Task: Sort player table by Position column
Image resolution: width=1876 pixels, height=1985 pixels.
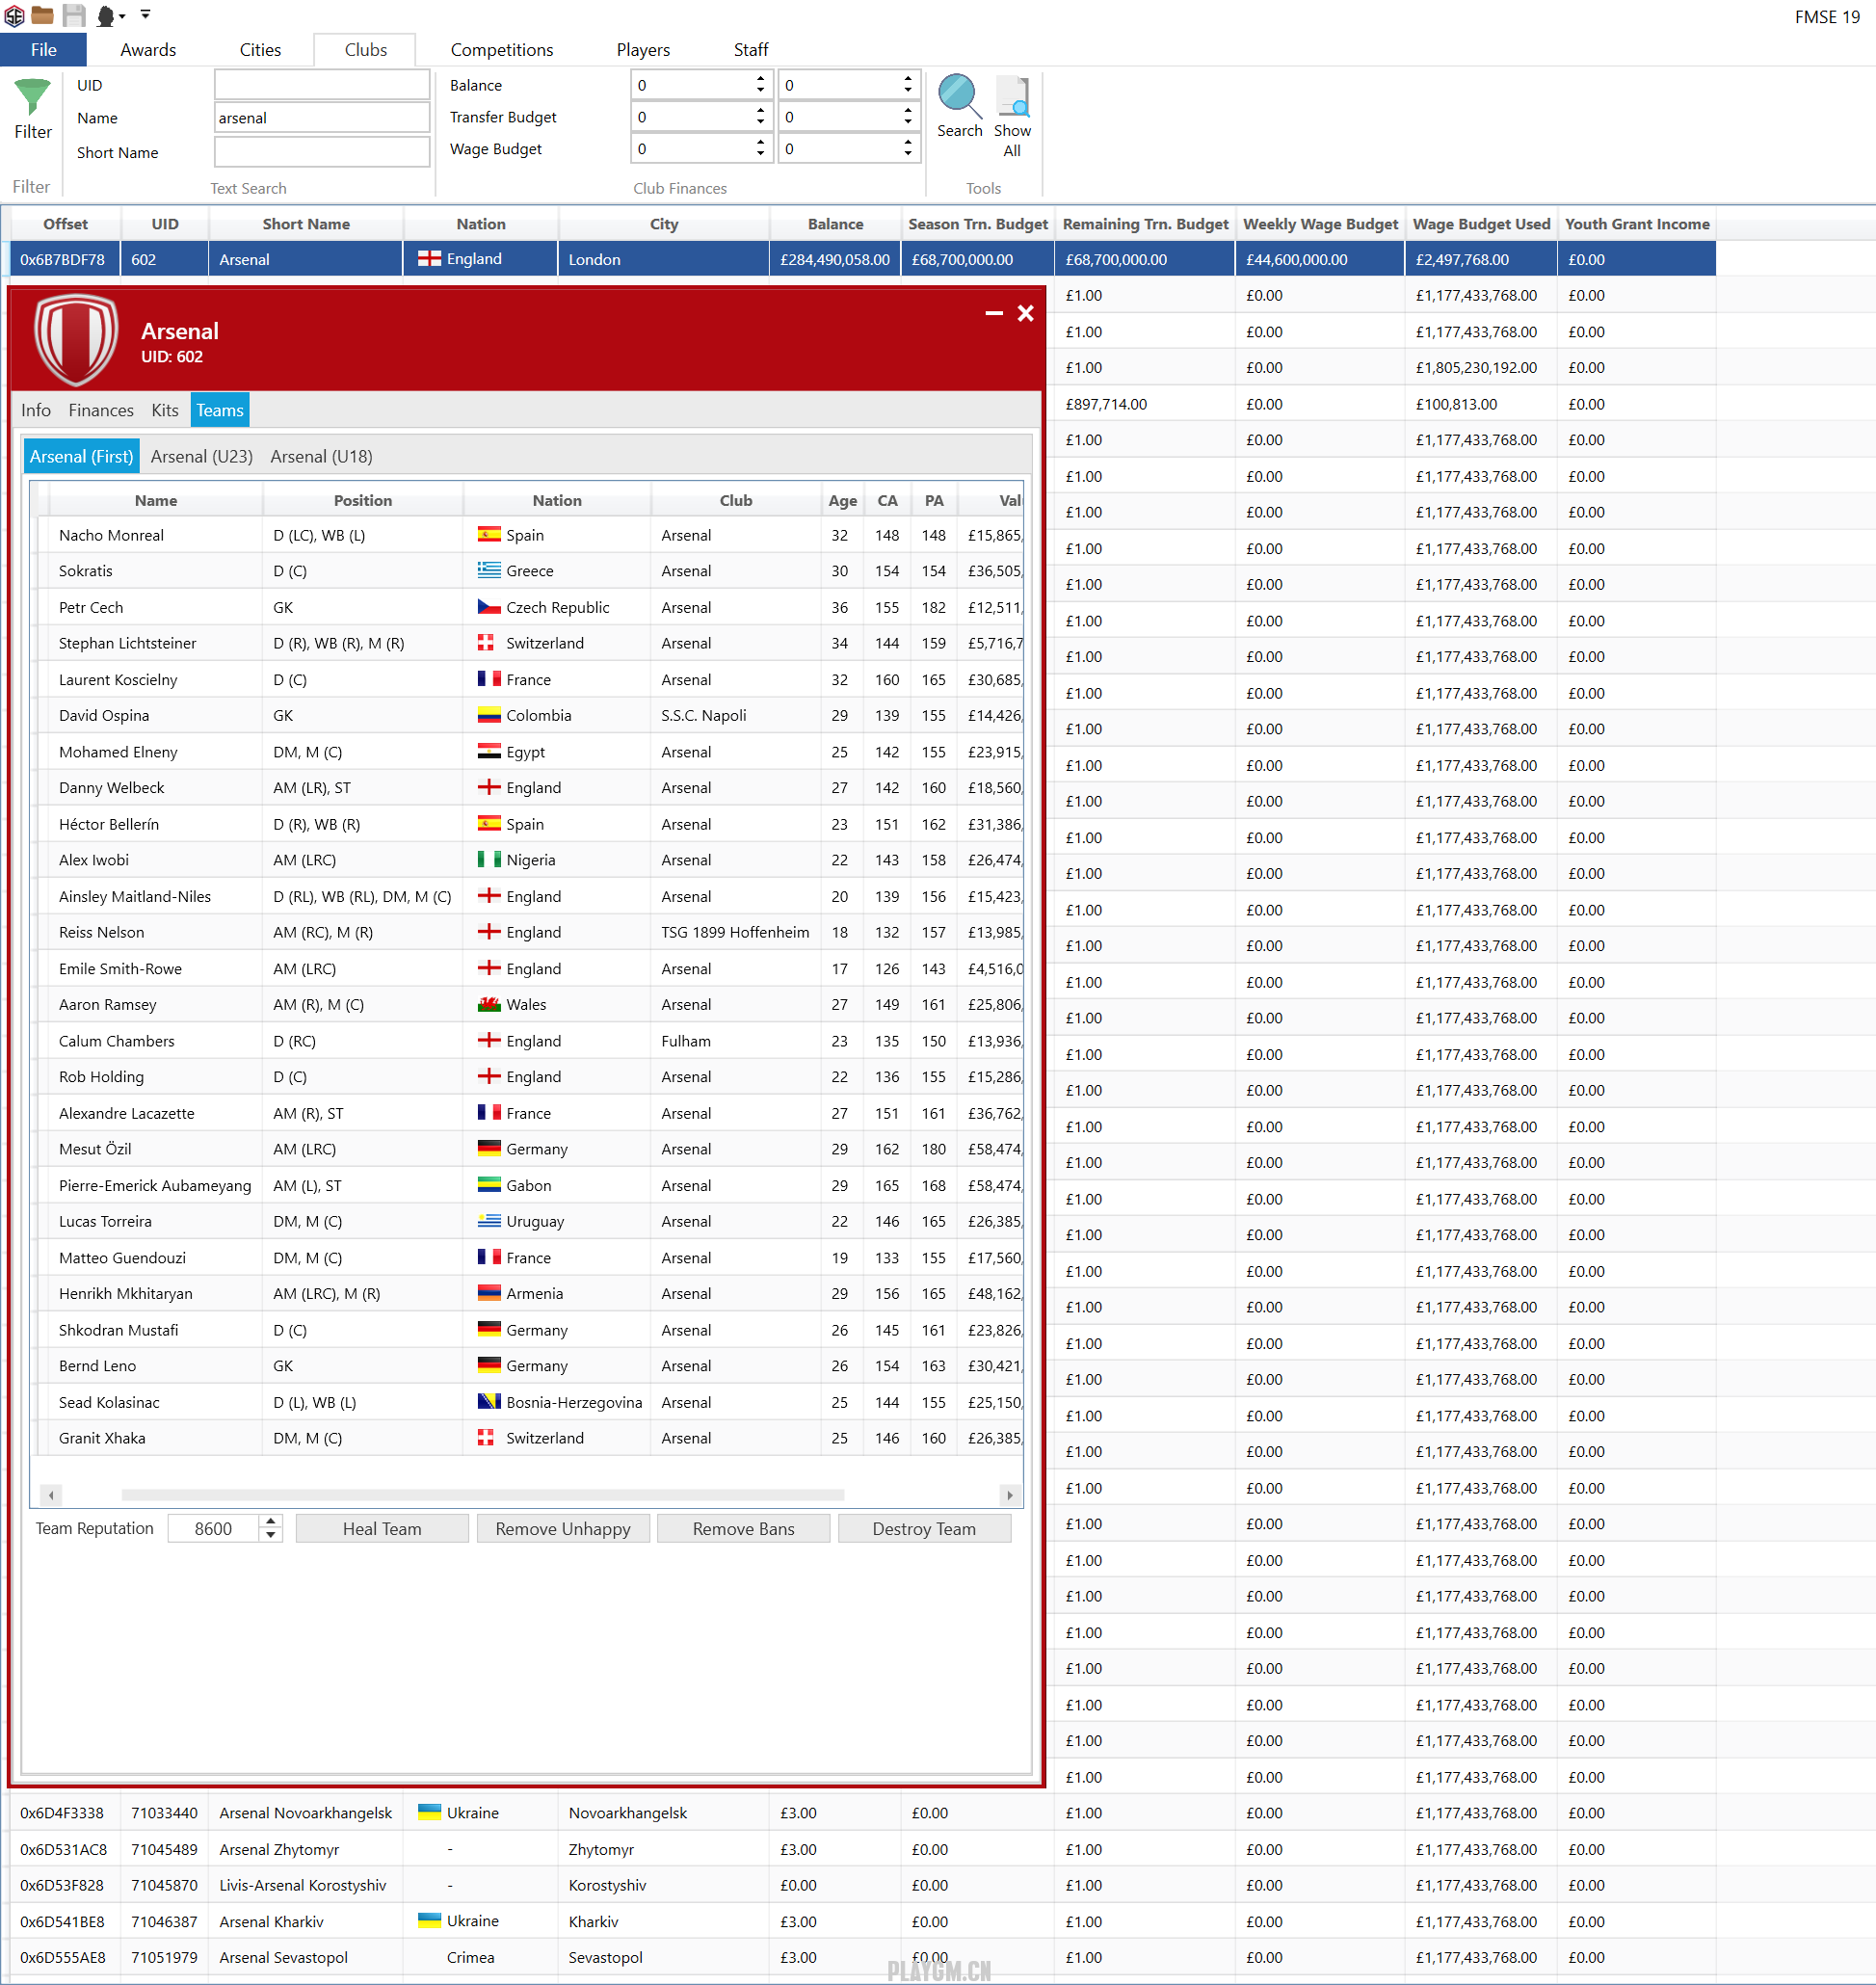Action: click(363, 500)
